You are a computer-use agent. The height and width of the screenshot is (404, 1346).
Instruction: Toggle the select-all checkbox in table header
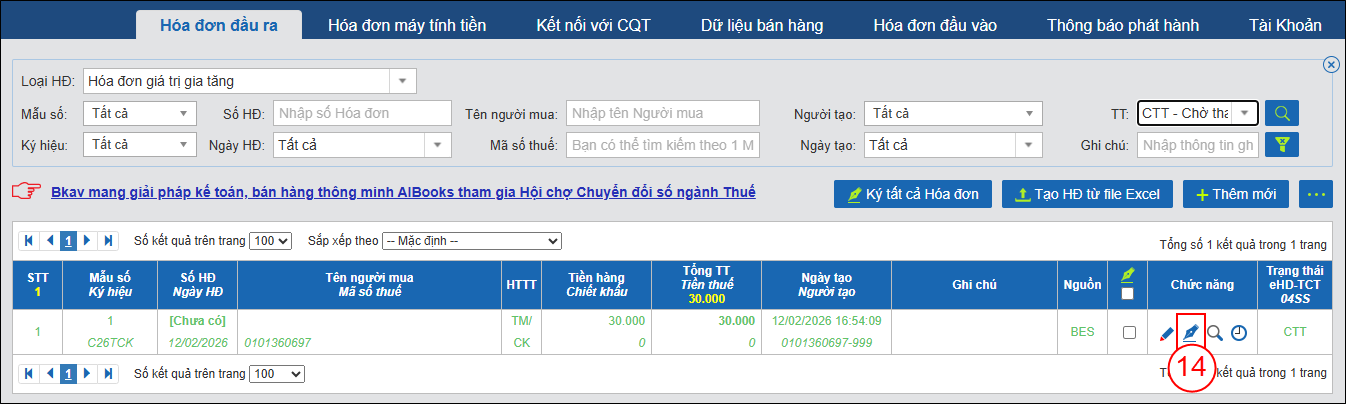pos(1129,294)
